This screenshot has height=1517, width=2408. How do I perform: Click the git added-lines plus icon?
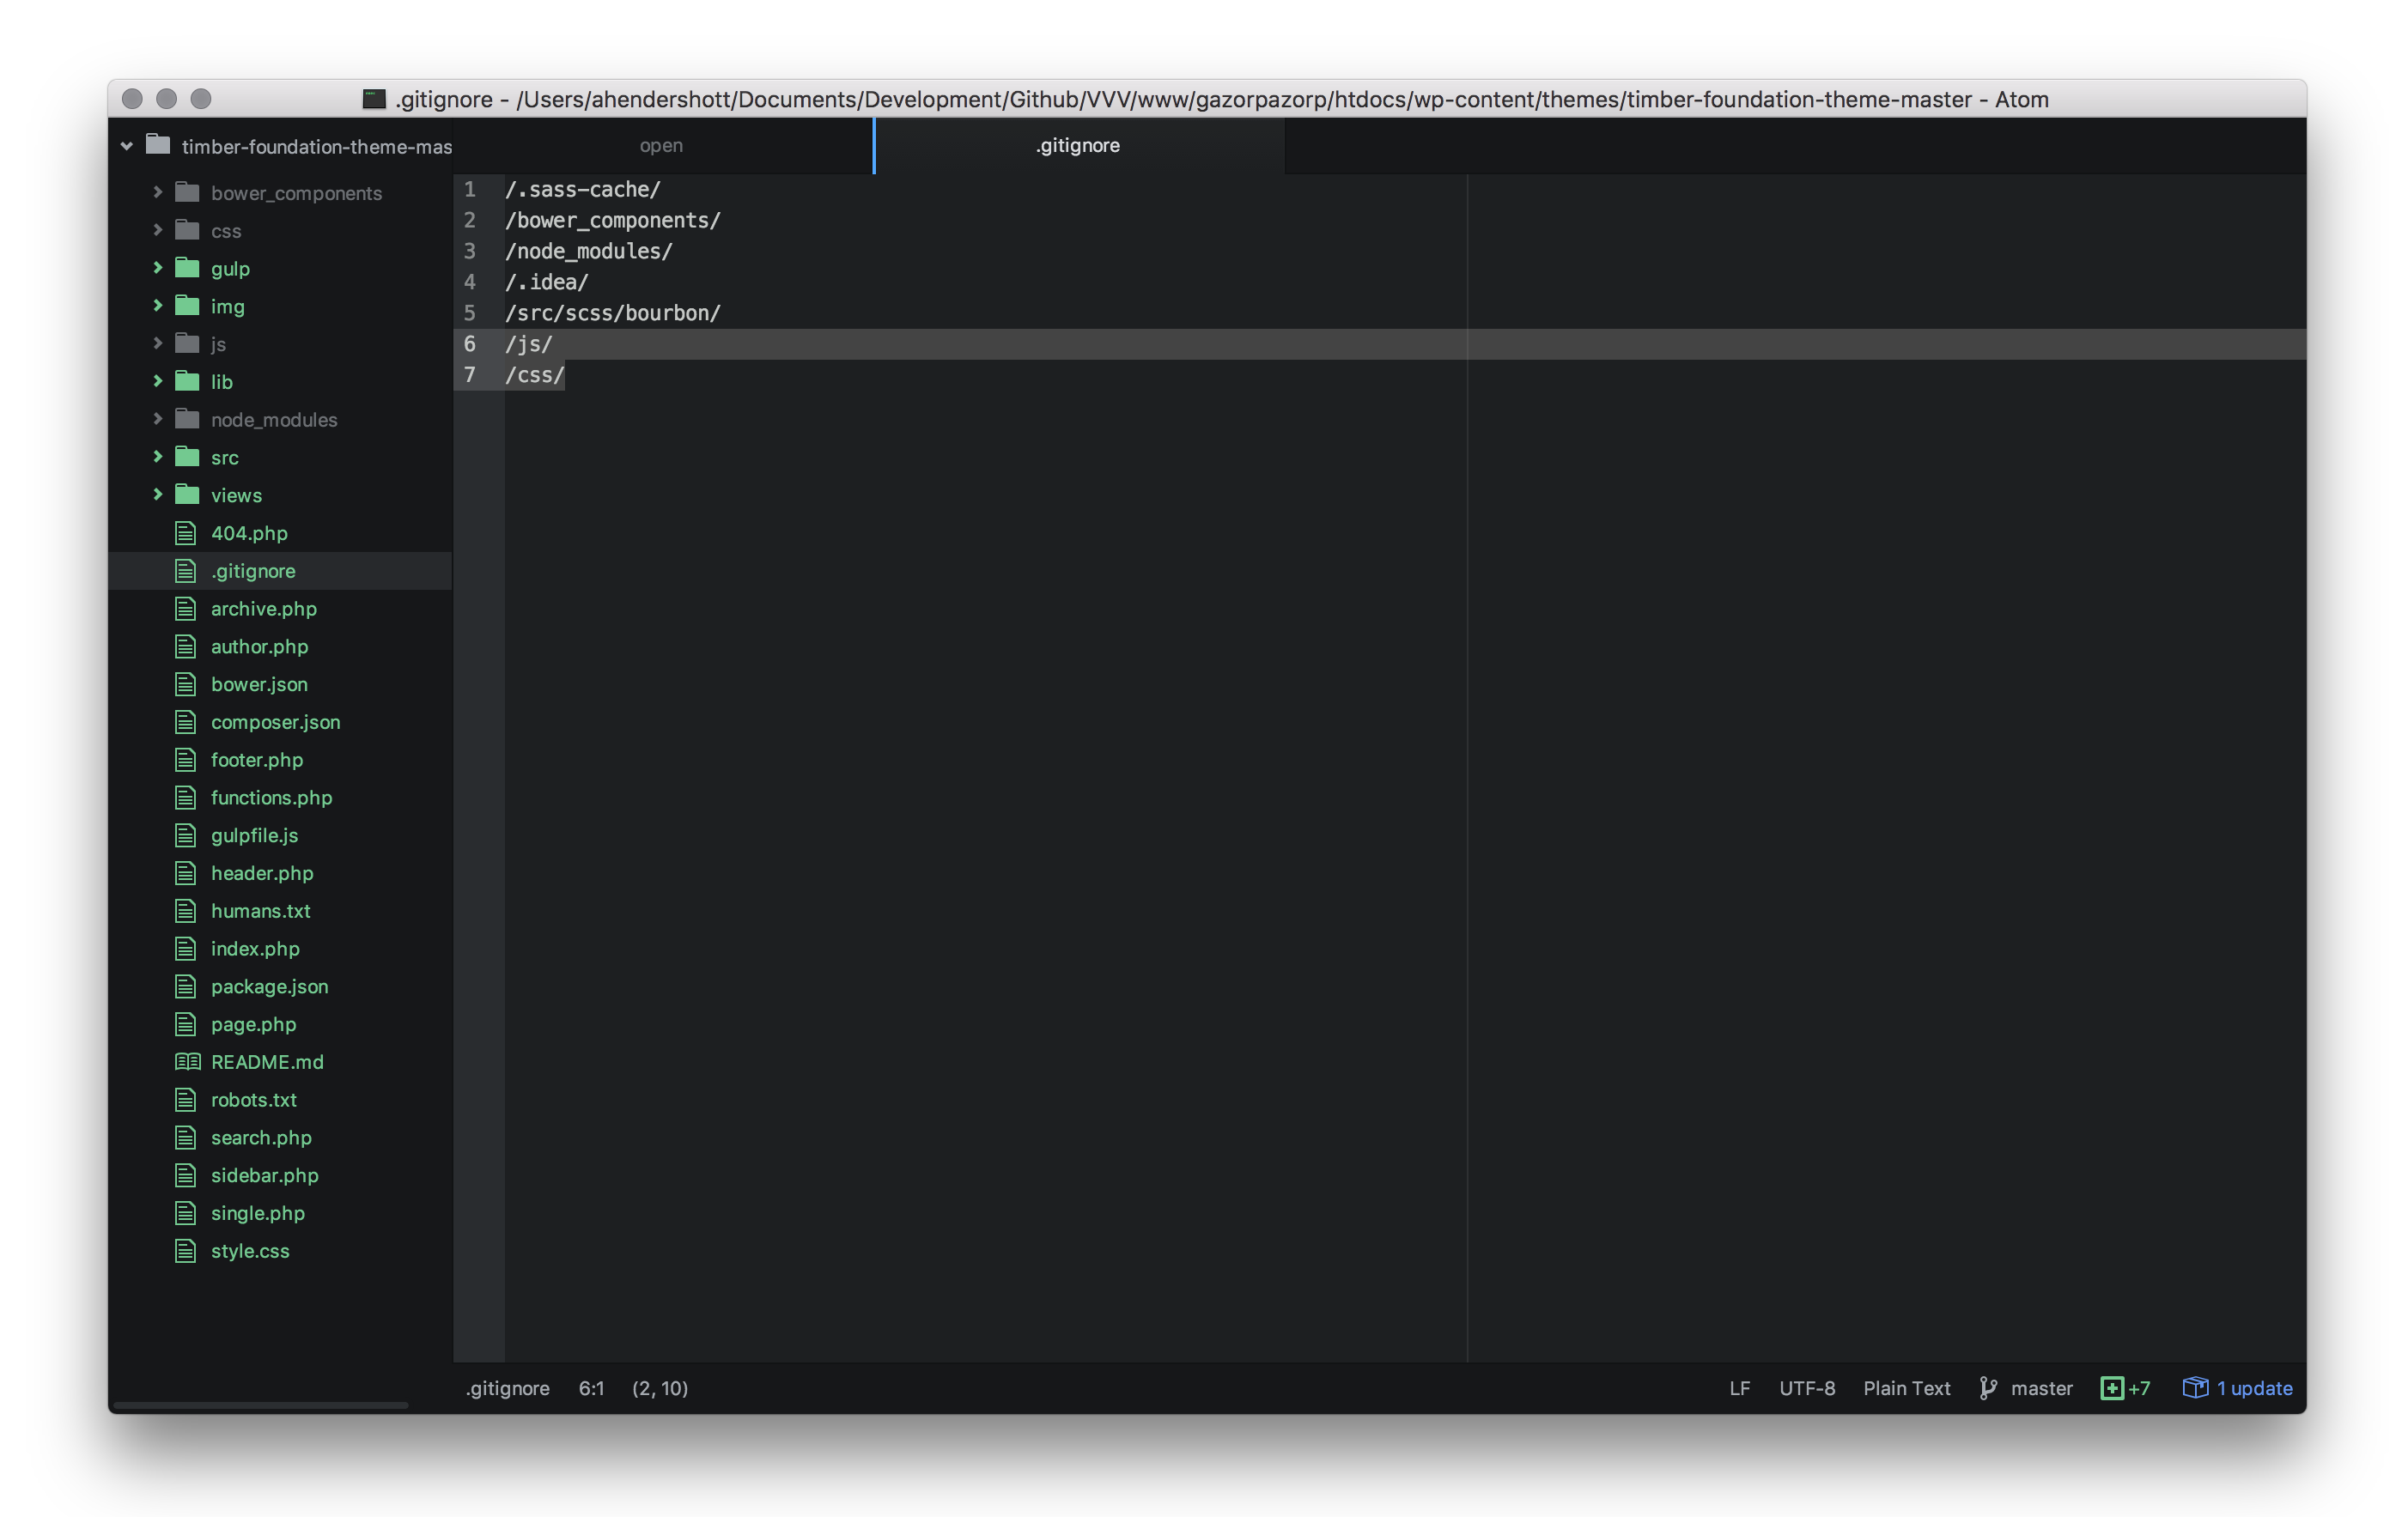pyautogui.click(x=2112, y=1388)
